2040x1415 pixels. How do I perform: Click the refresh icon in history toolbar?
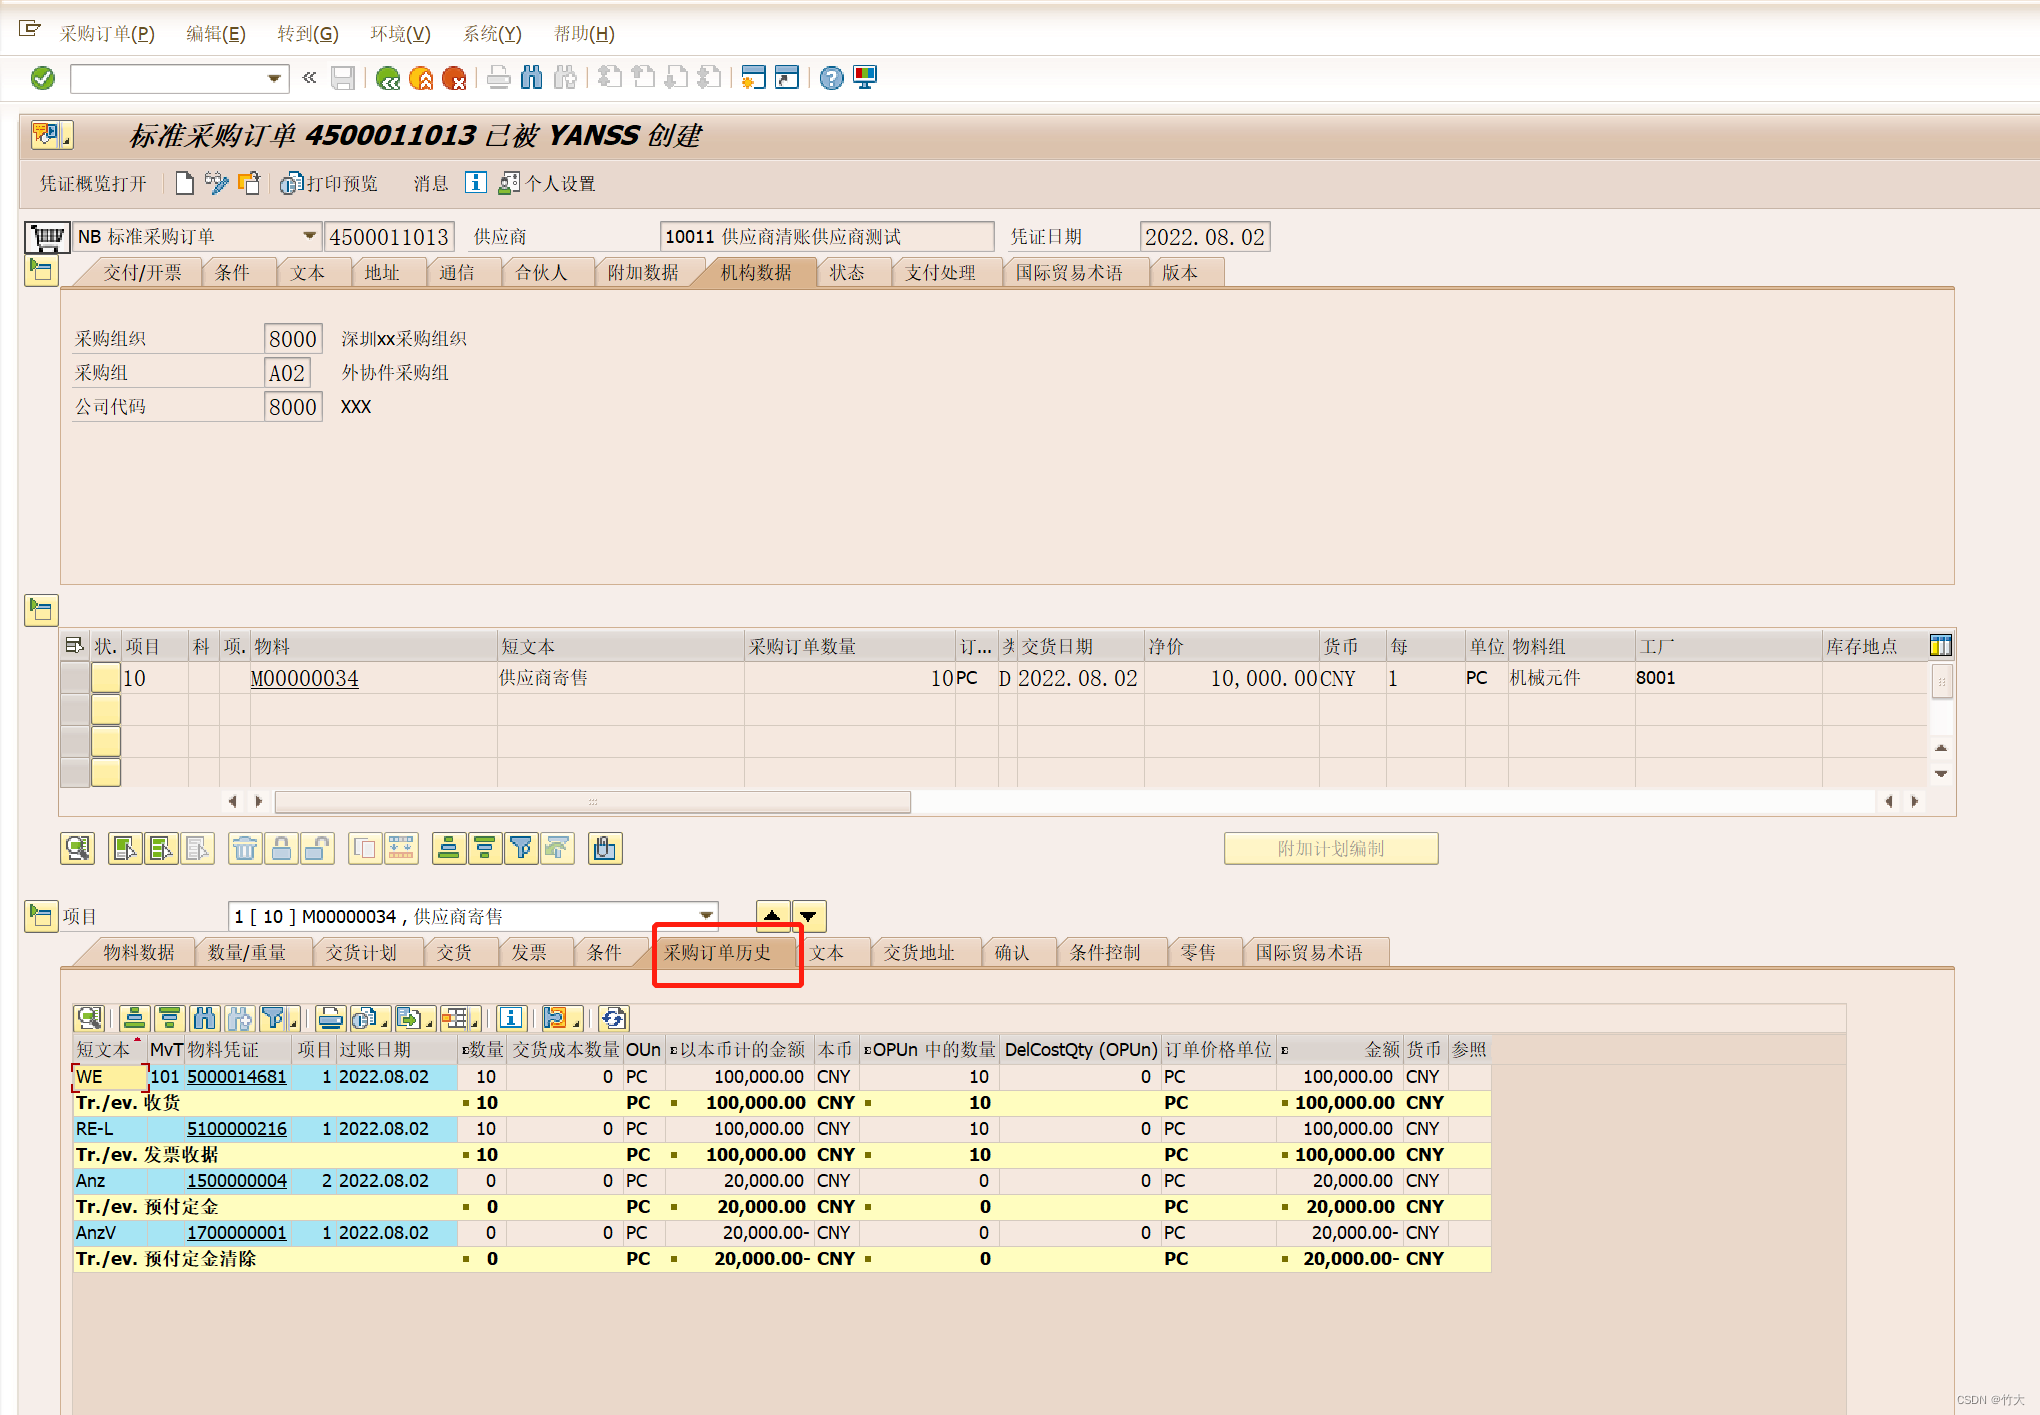click(613, 1019)
